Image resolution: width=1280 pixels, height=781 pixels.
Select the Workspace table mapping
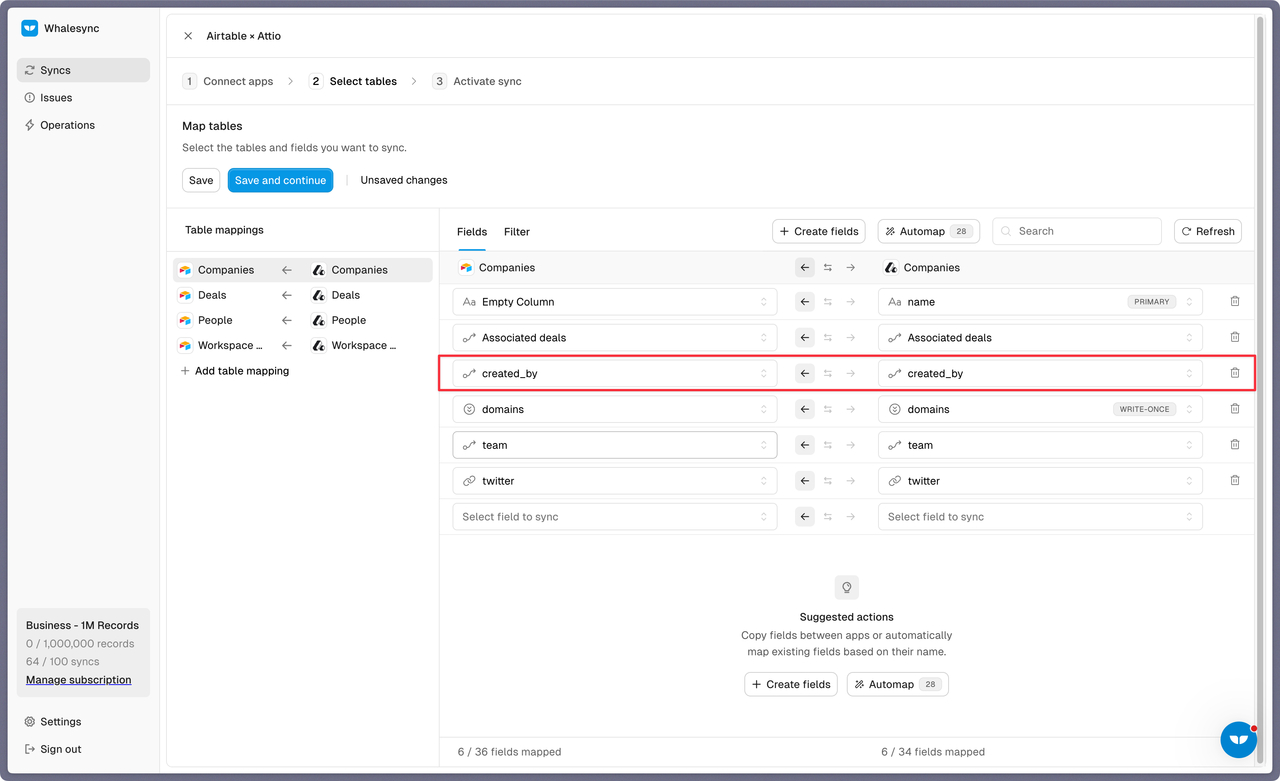[303, 345]
